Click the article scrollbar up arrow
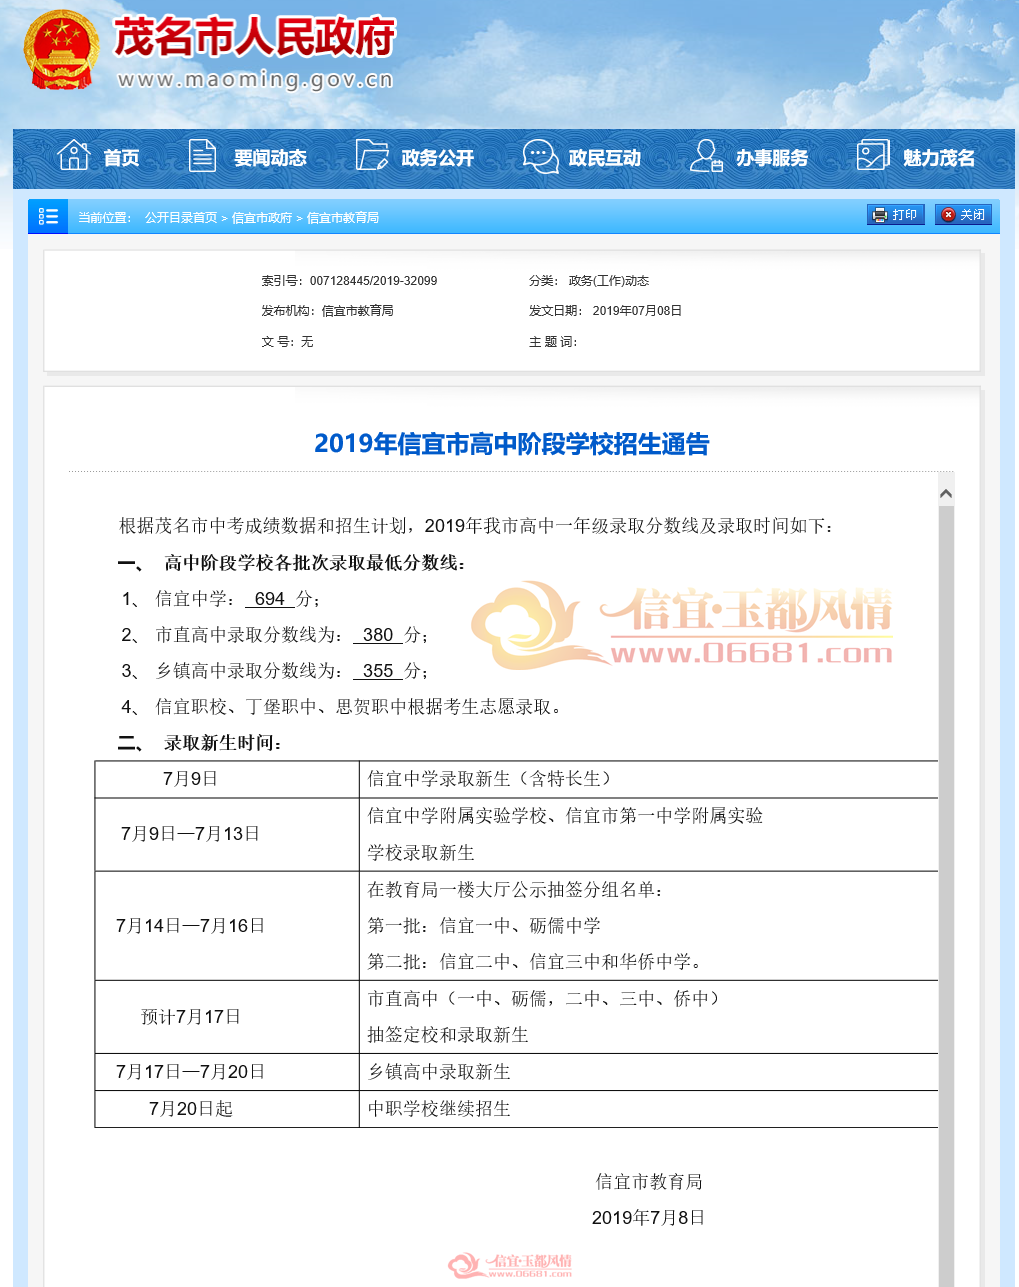The width and height of the screenshot is (1019, 1287). click(946, 493)
